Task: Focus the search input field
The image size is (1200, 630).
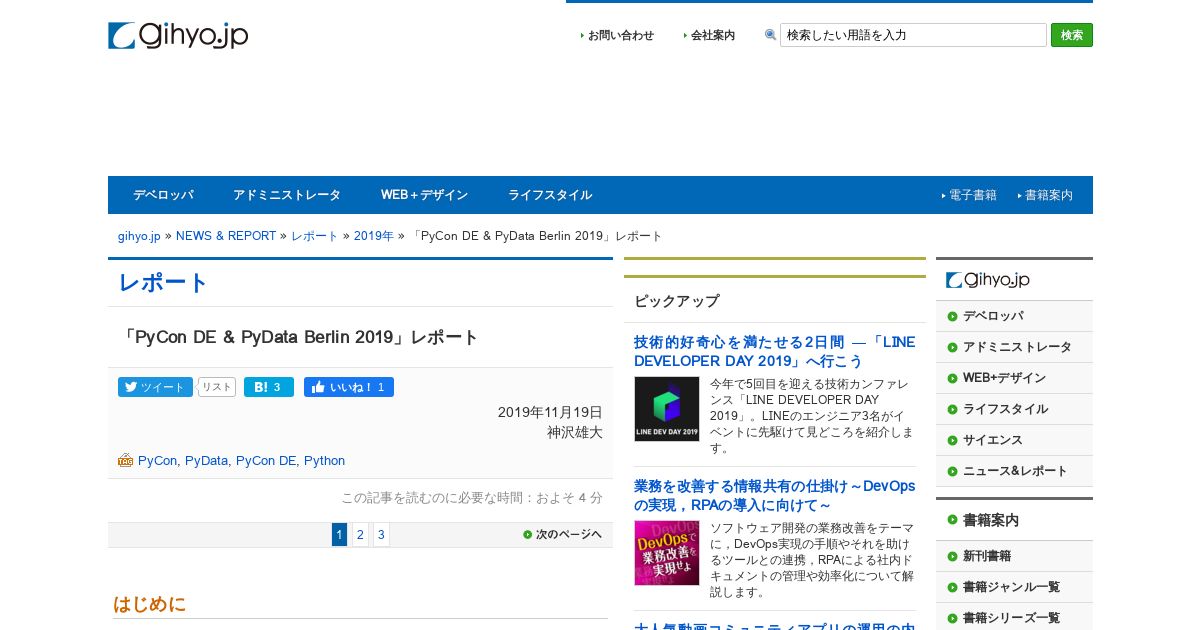Action: pyautogui.click(x=913, y=35)
